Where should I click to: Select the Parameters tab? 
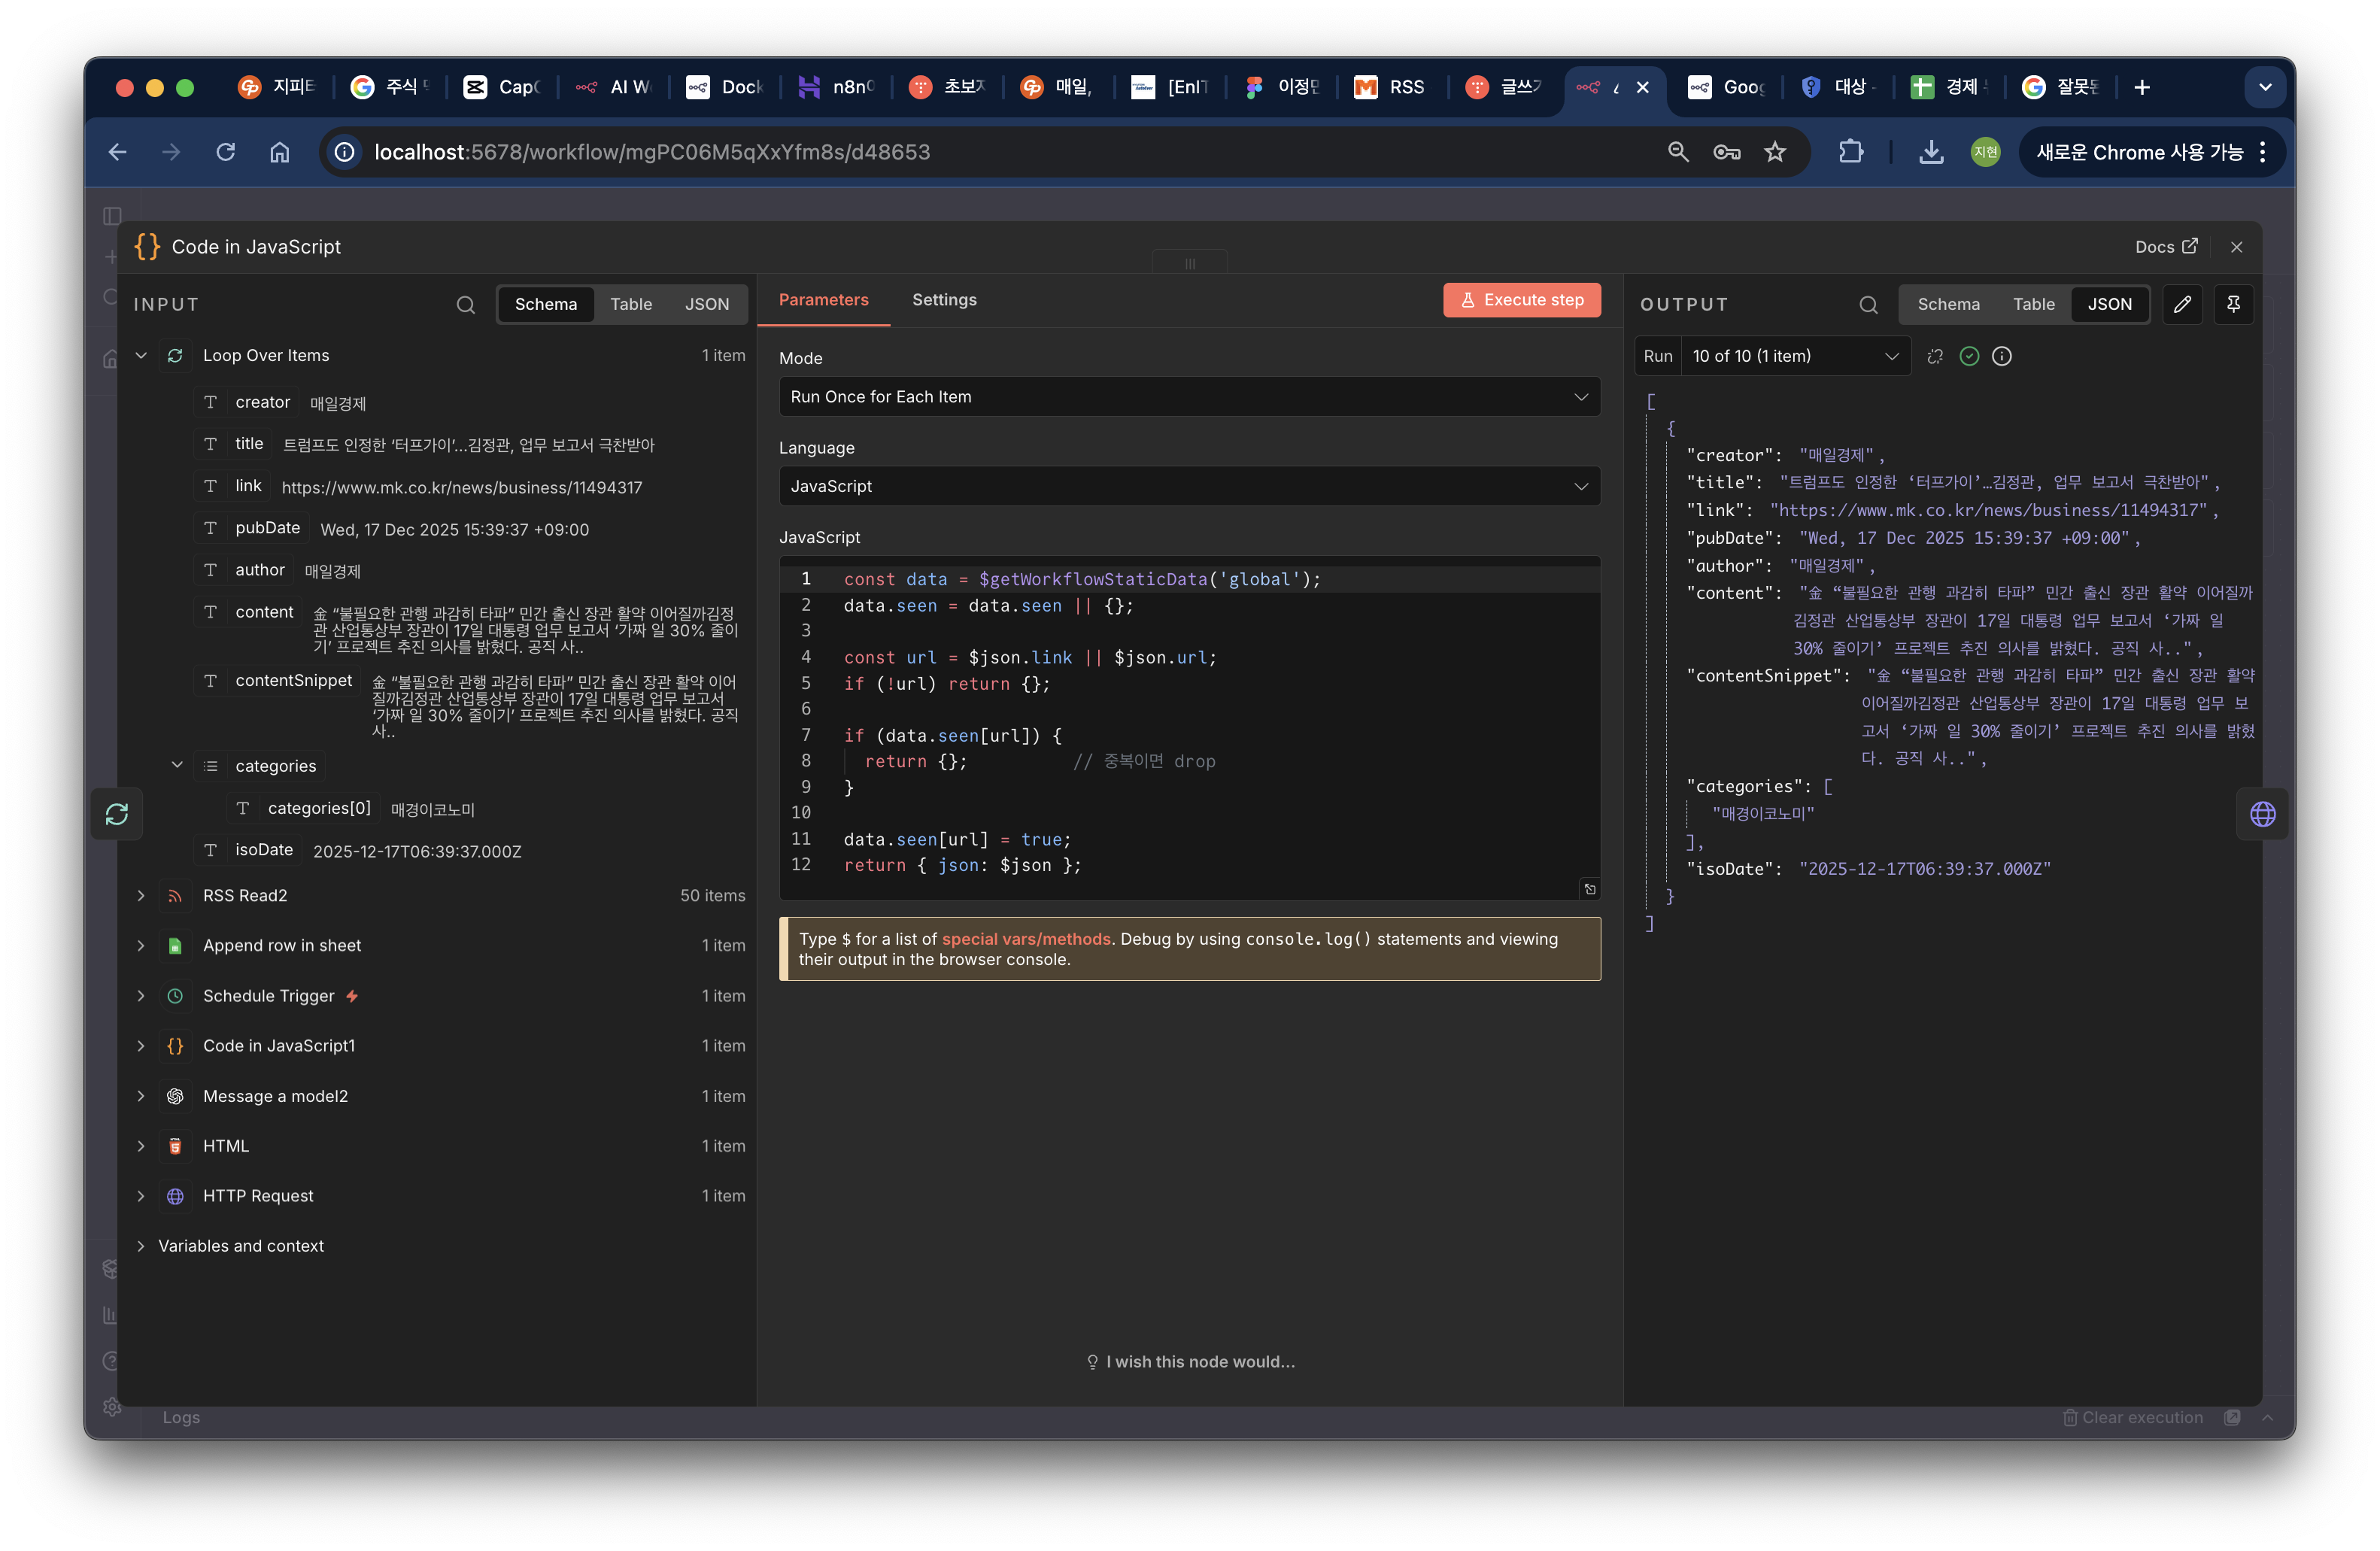(823, 300)
